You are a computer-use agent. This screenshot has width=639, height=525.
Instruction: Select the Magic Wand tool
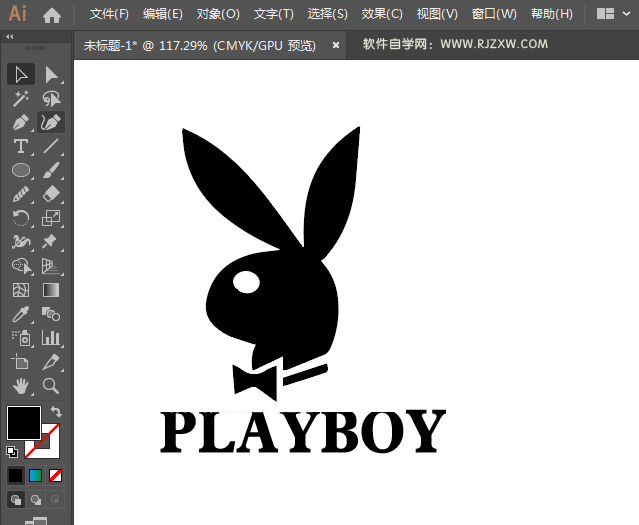pyautogui.click(x=21, y=99)
